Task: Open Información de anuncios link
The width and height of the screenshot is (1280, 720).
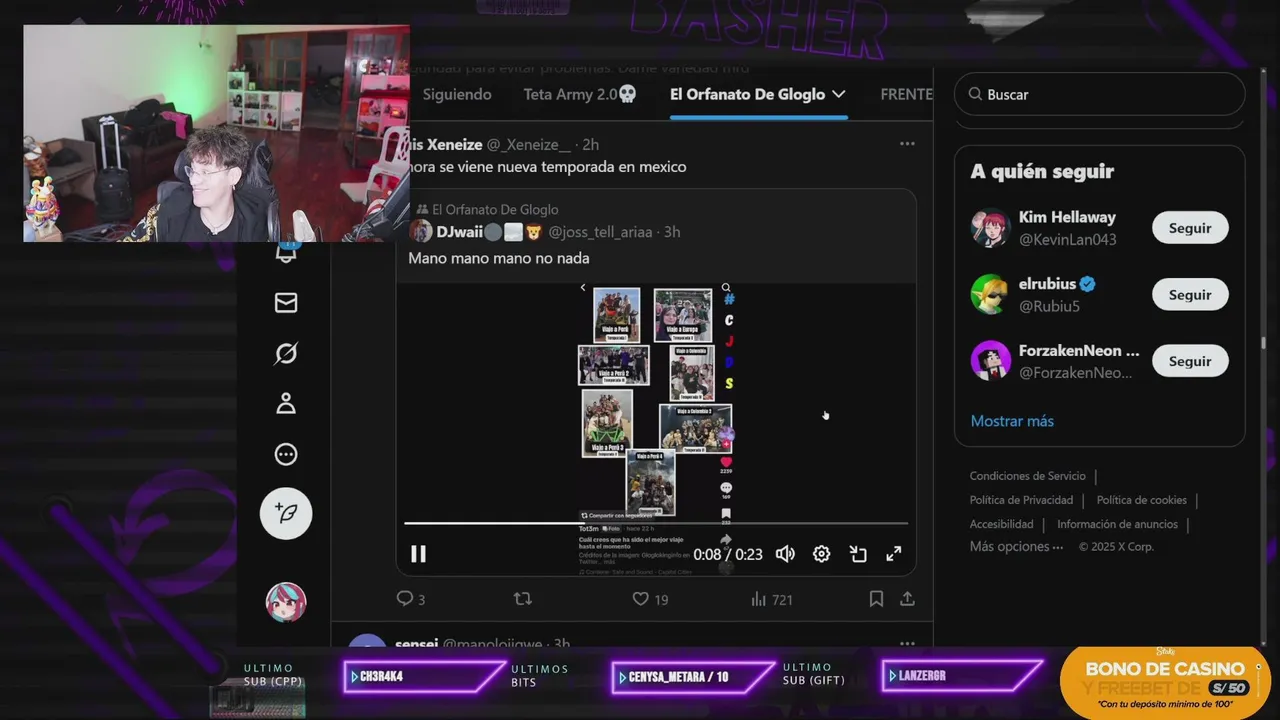Action: point(1117,524)
